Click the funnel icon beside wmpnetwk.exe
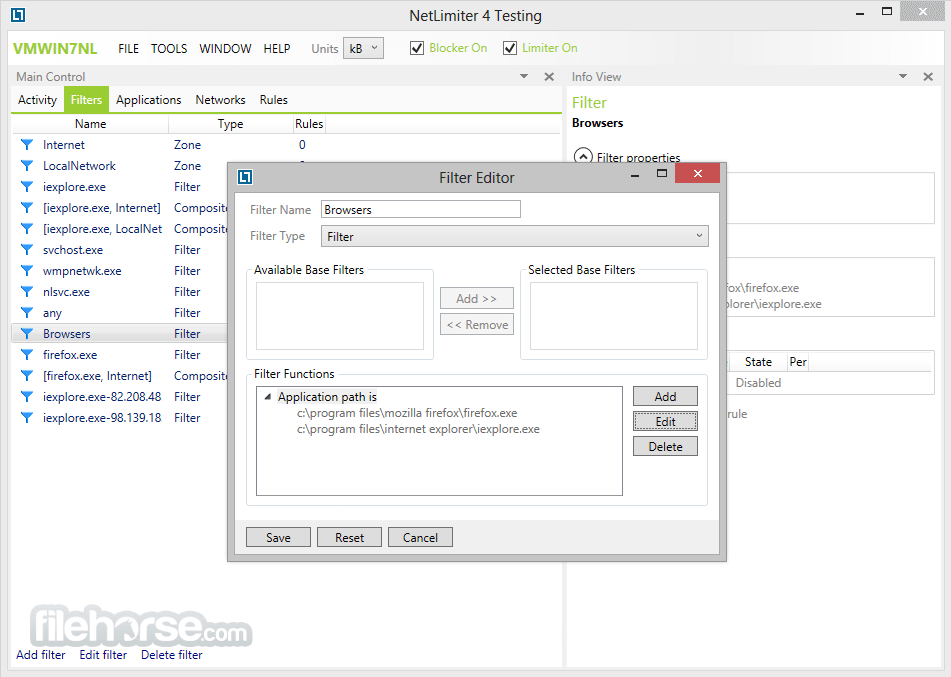The image size is (951, 677). [x=27, y=271]
